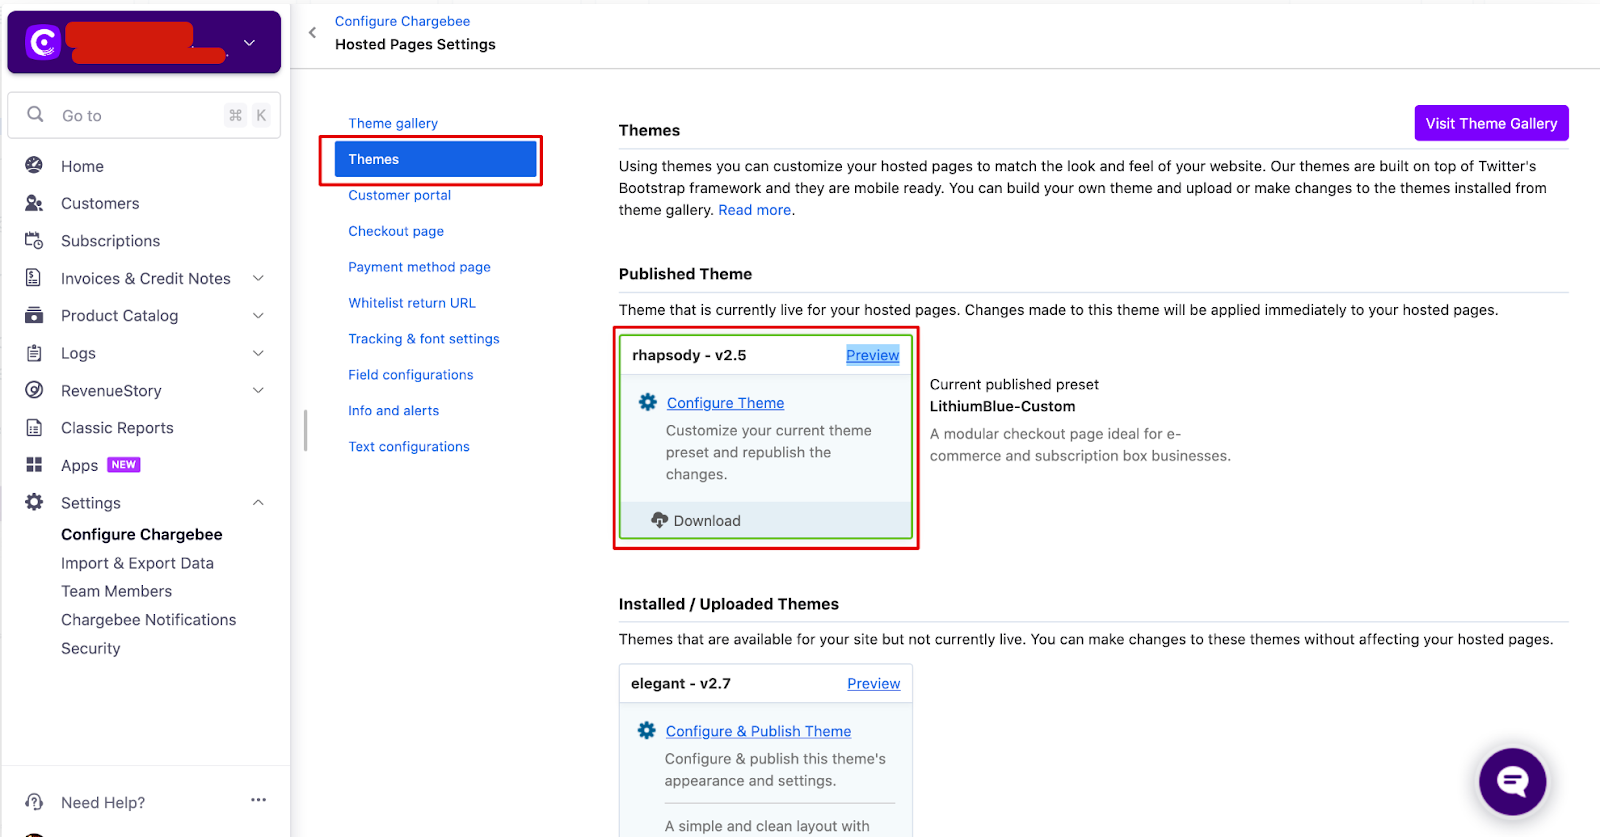Expand Invoices & Credit Notes menu chevron
Image resolution: width=1600 pixels, height=837 pixels.
258,278
